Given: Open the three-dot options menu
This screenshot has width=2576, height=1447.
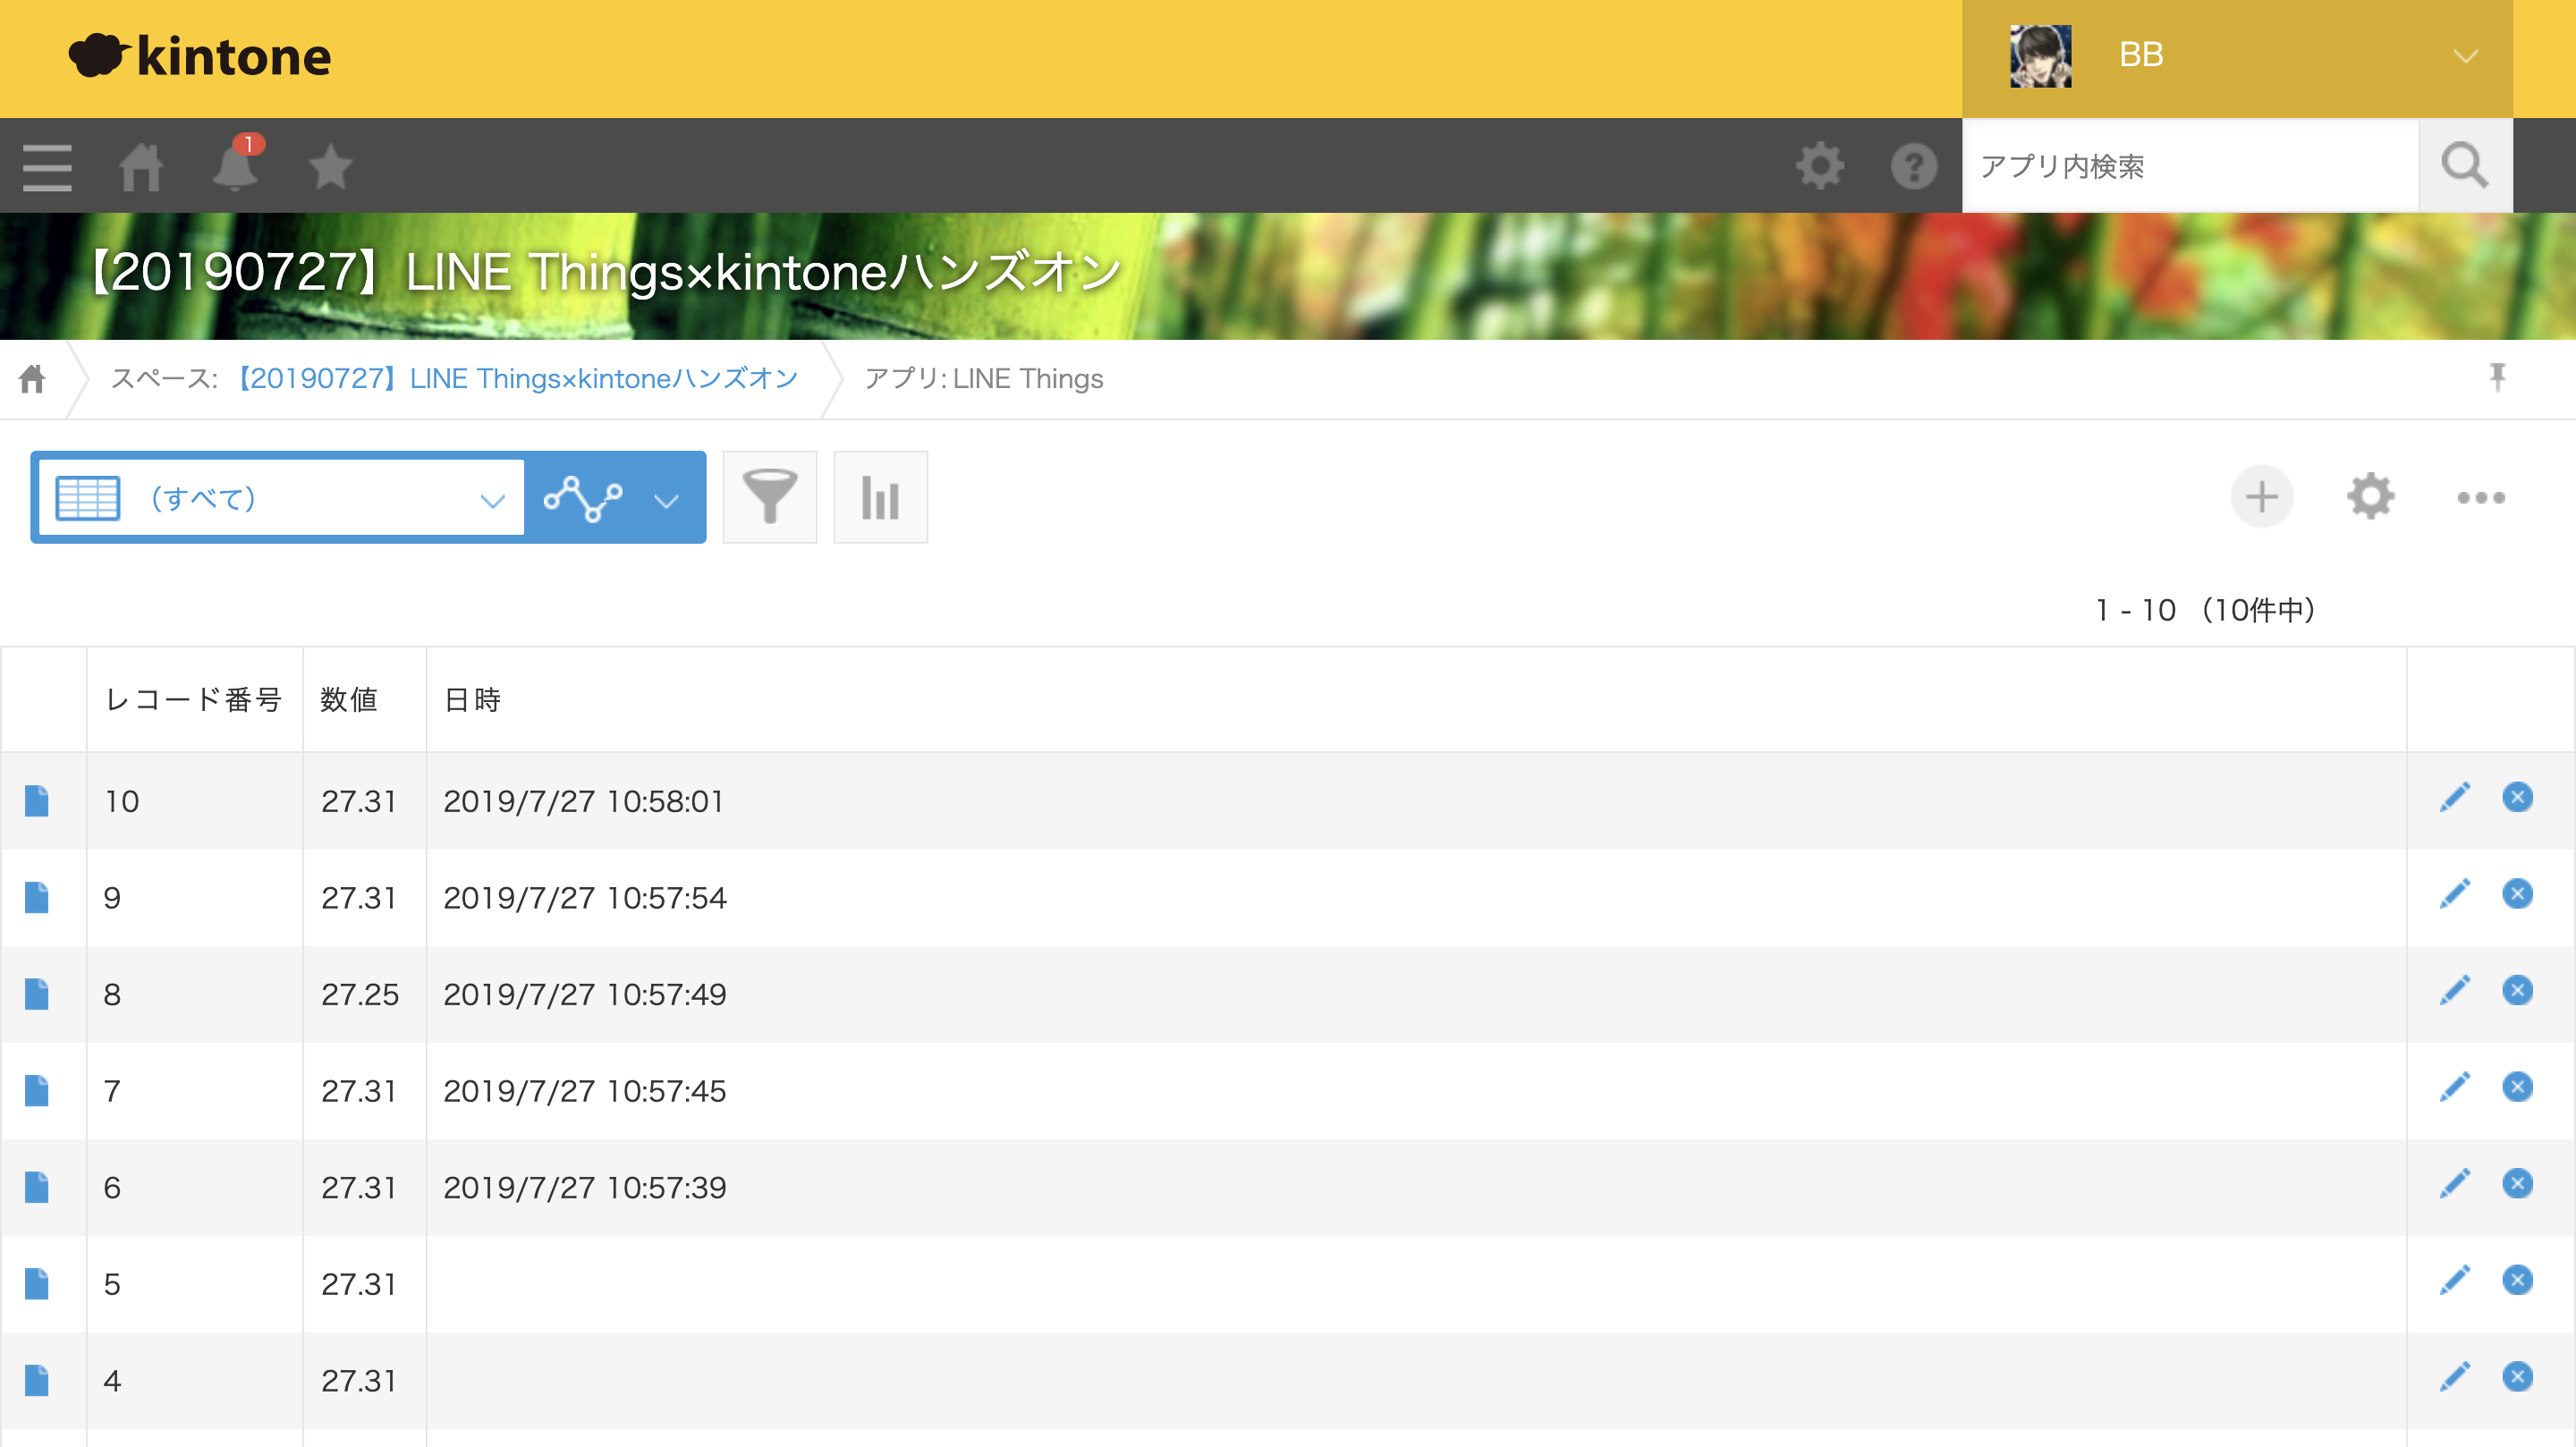Looking at the screenshot, I should pos(2481,497).
